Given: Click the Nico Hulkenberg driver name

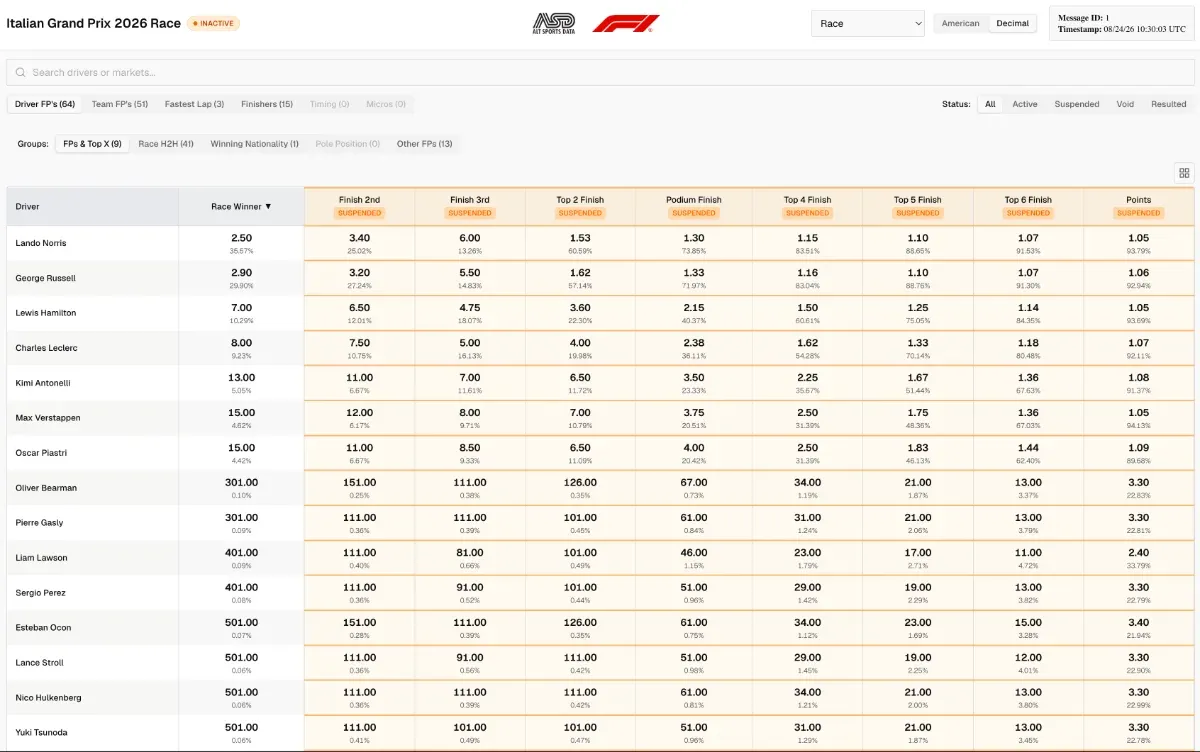Looking at the screenshot, I should [x=47, y=698].
